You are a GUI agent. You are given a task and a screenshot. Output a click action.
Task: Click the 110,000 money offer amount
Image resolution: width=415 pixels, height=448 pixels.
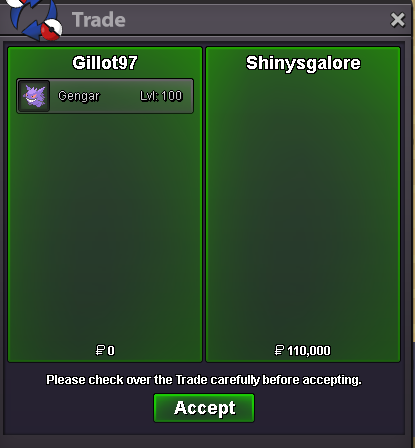click(309, 351)
